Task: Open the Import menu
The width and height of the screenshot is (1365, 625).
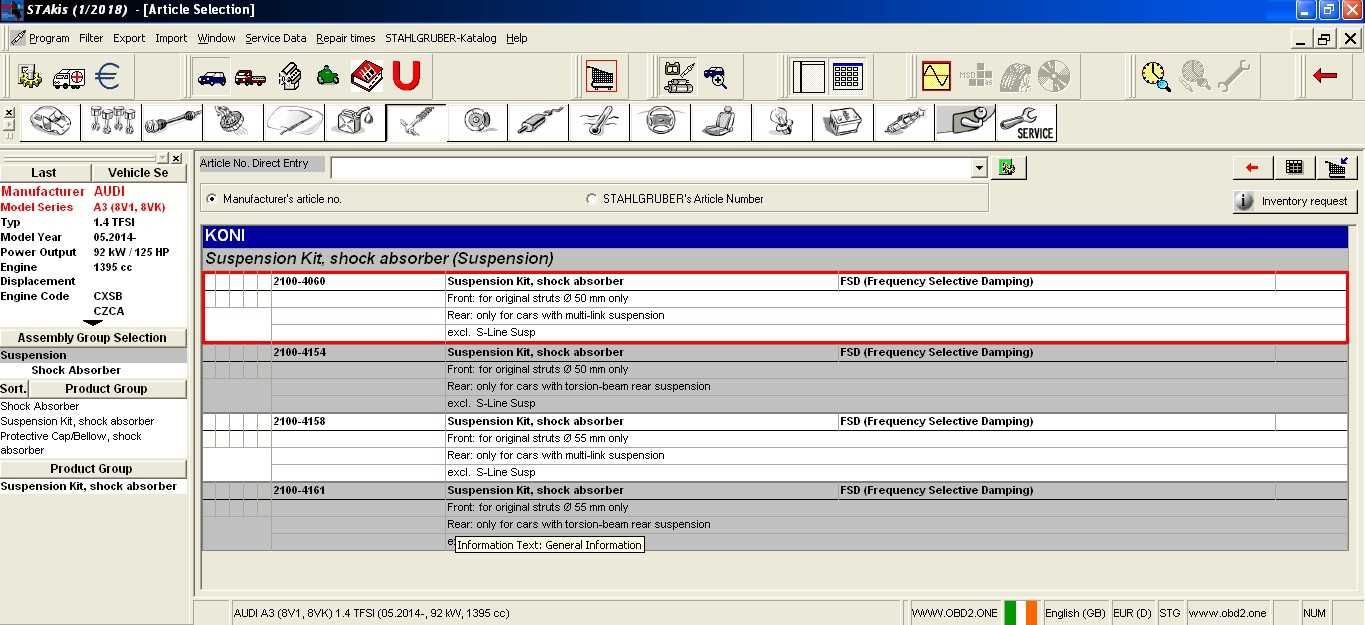Action: (171, 38)
